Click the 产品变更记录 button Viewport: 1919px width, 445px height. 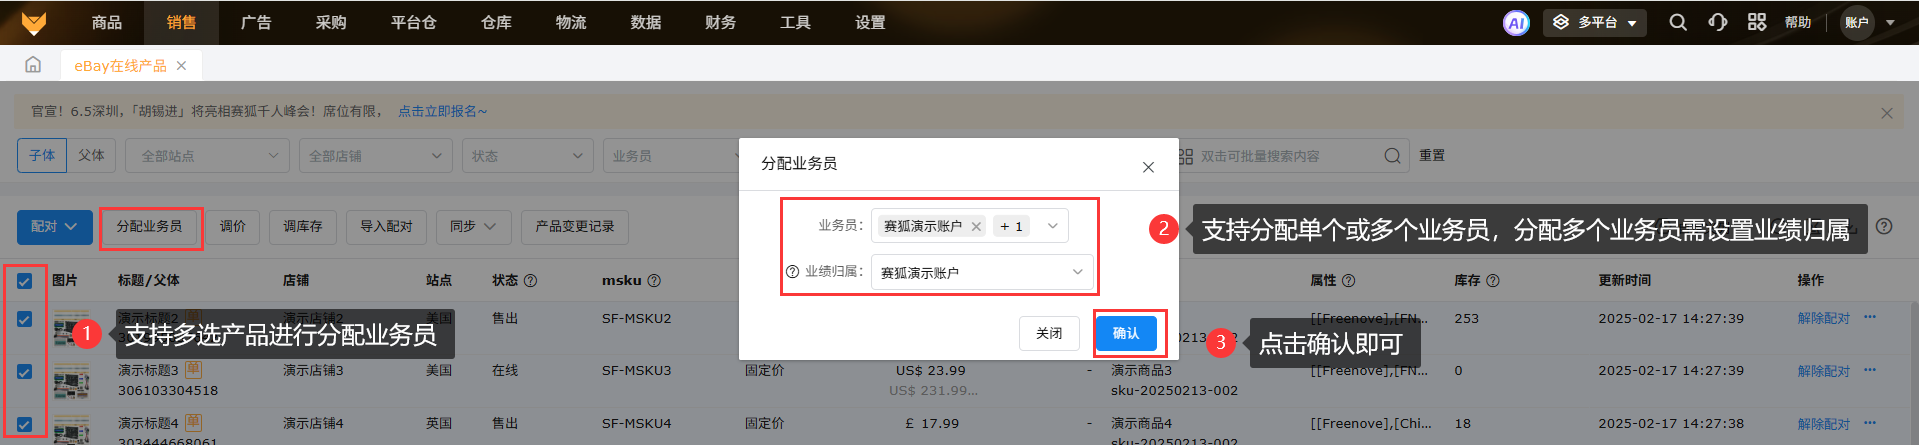[x=575, y=227]
